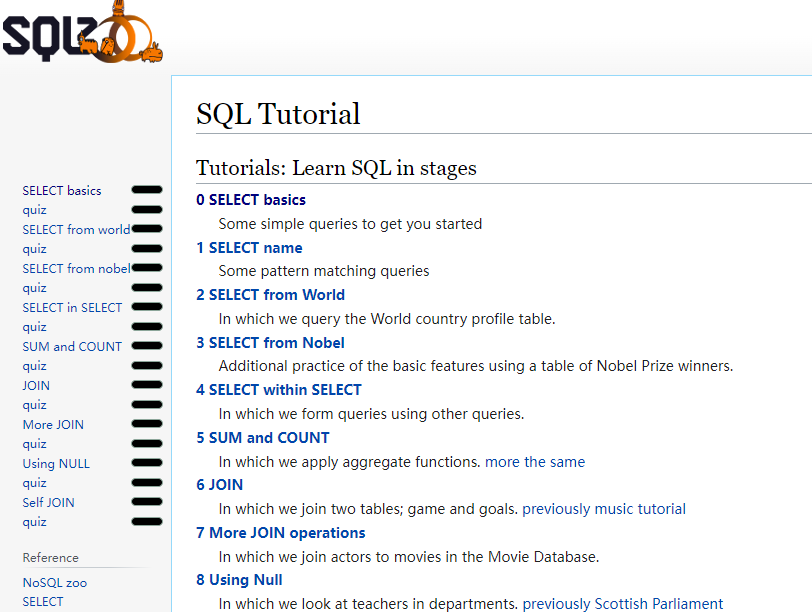This screenshot has height=612, width=812.
Task: Open the 7 More JOIN operations tutorial
Action: pyautogui.click(x=281, y=533)
